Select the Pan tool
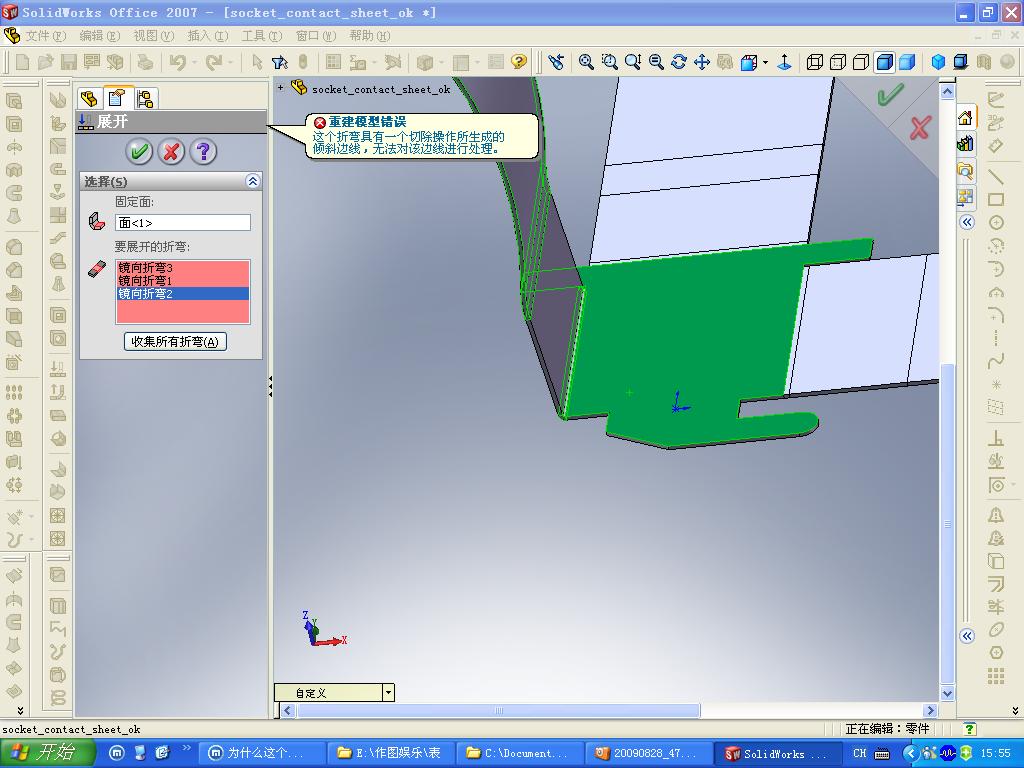The height and width of the screenshot is (768, 1024). click(x=701, y=62)
